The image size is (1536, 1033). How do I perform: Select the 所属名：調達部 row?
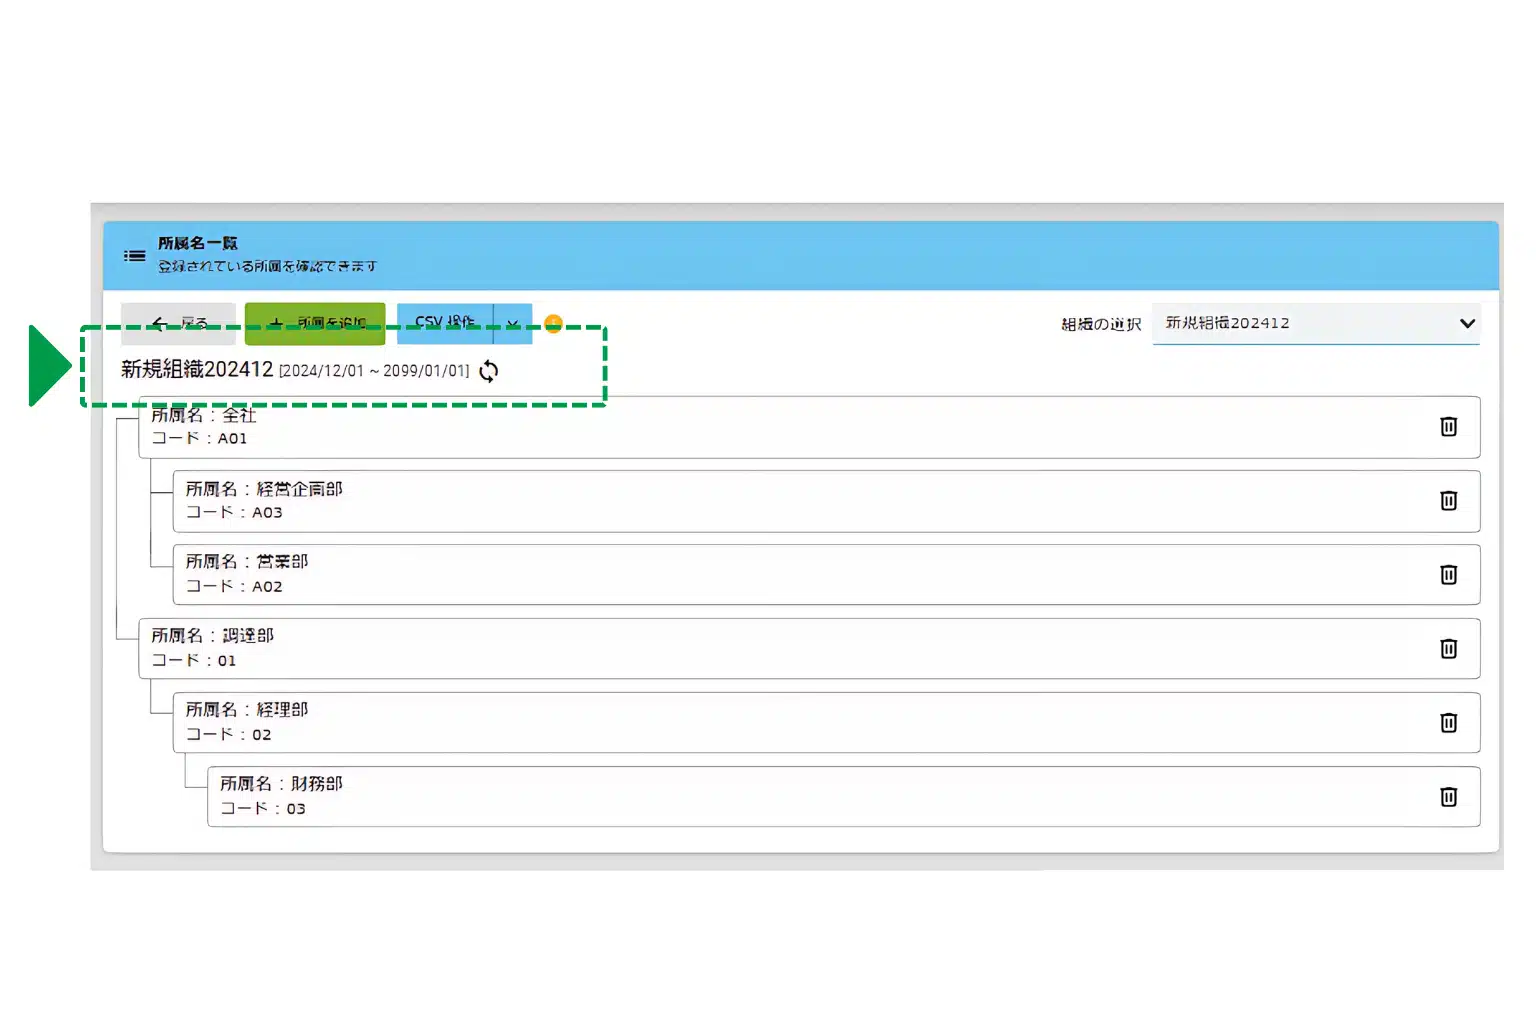pos(809,649)
